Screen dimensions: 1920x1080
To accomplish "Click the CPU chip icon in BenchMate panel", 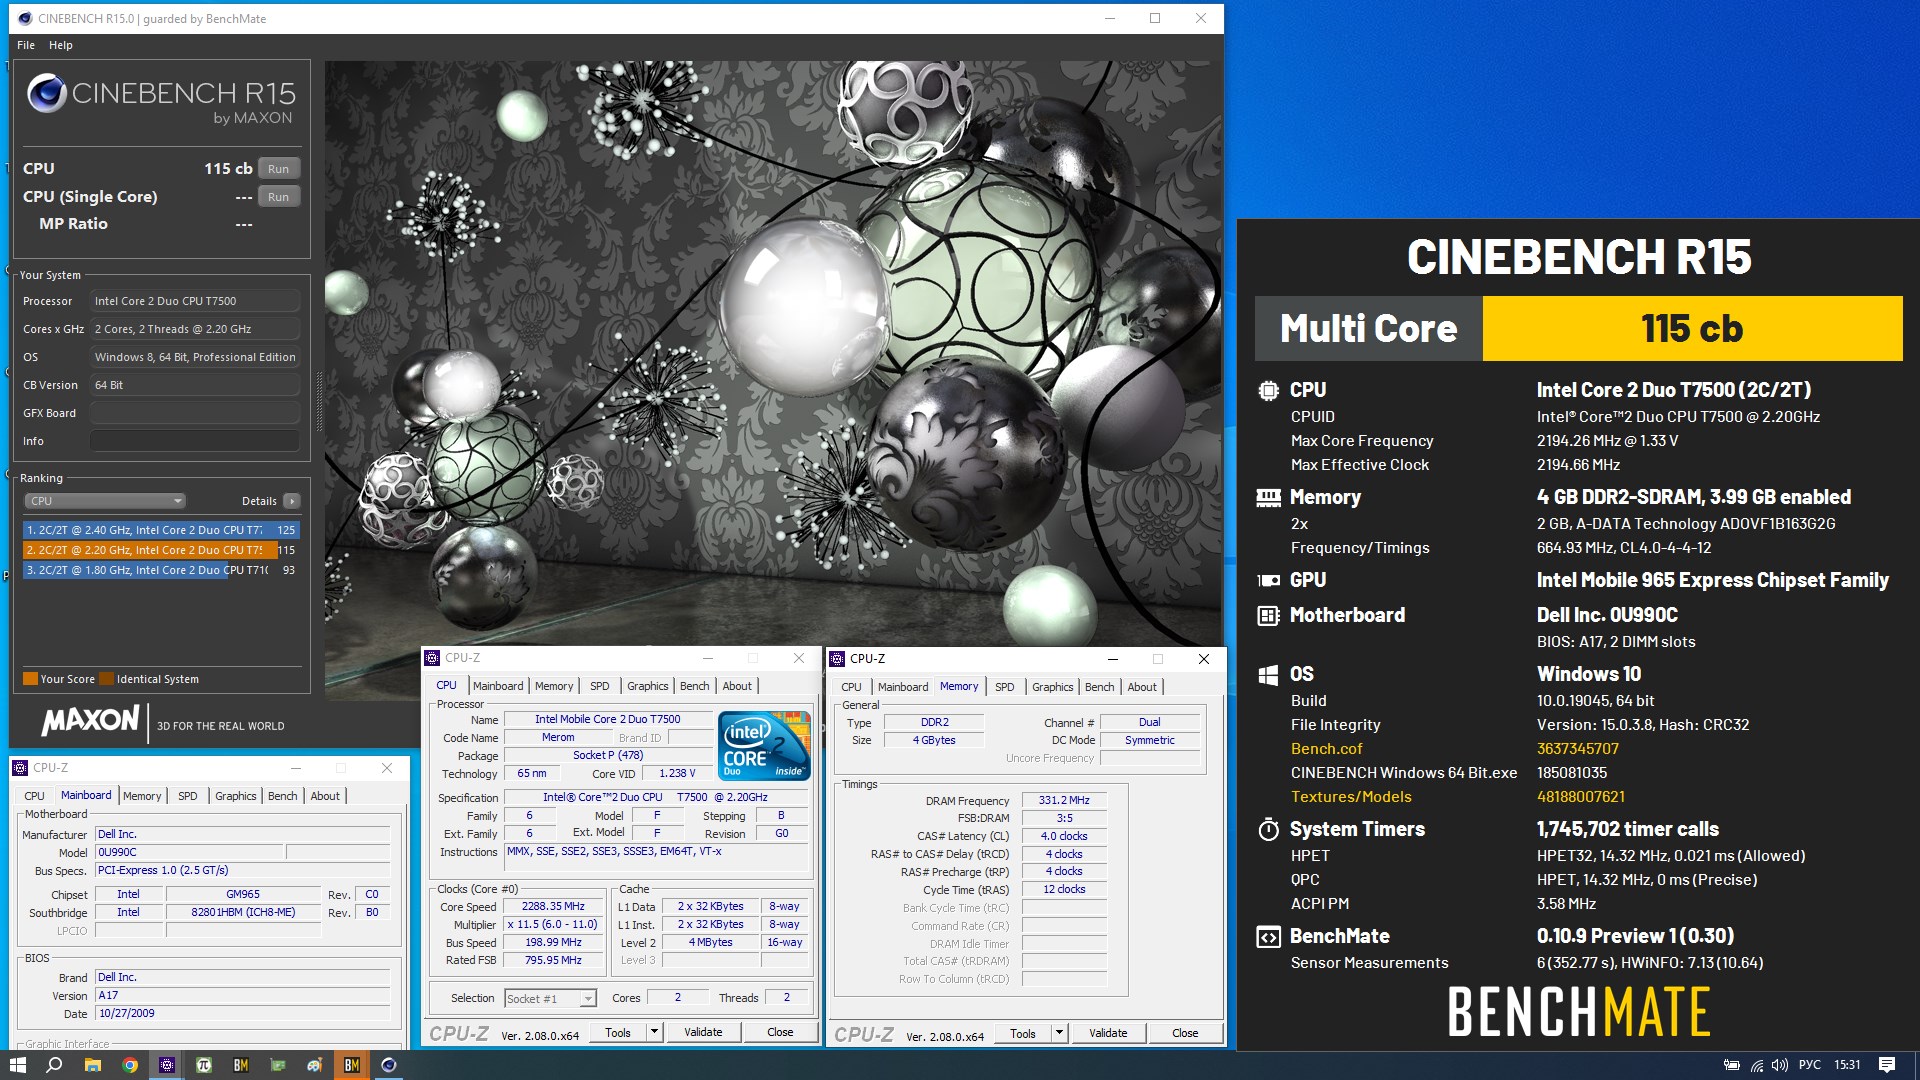I will [x=1268, y=390].
